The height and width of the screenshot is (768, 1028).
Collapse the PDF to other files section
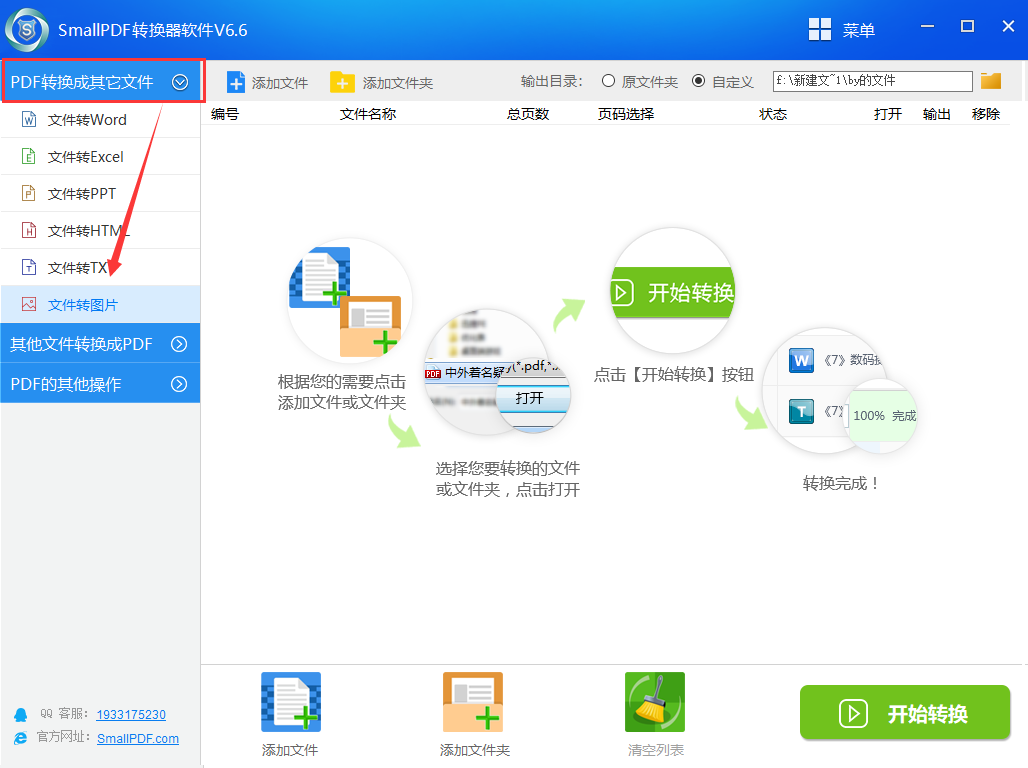(180, 82)
